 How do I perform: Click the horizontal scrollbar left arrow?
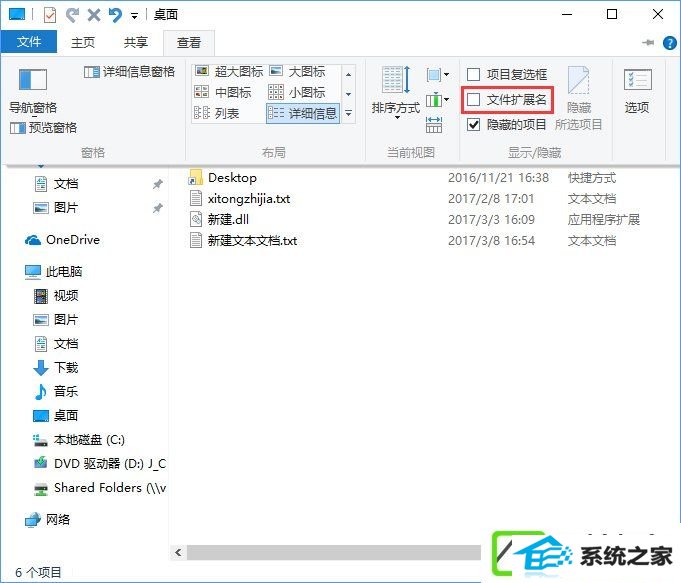[x=178, y=553]
